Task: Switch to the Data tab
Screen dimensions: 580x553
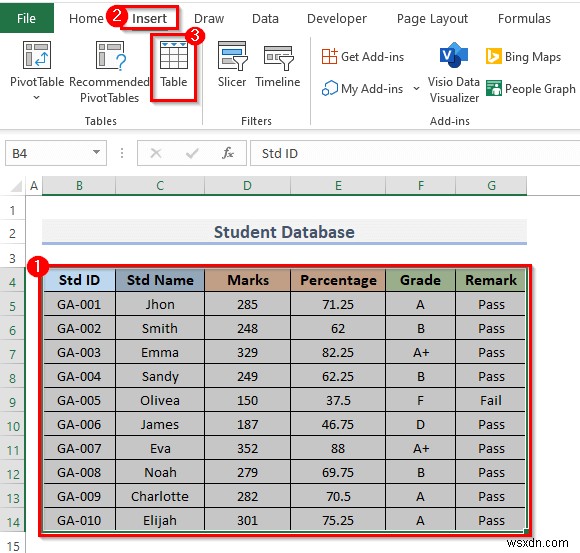Action: [x=265, y=18]
